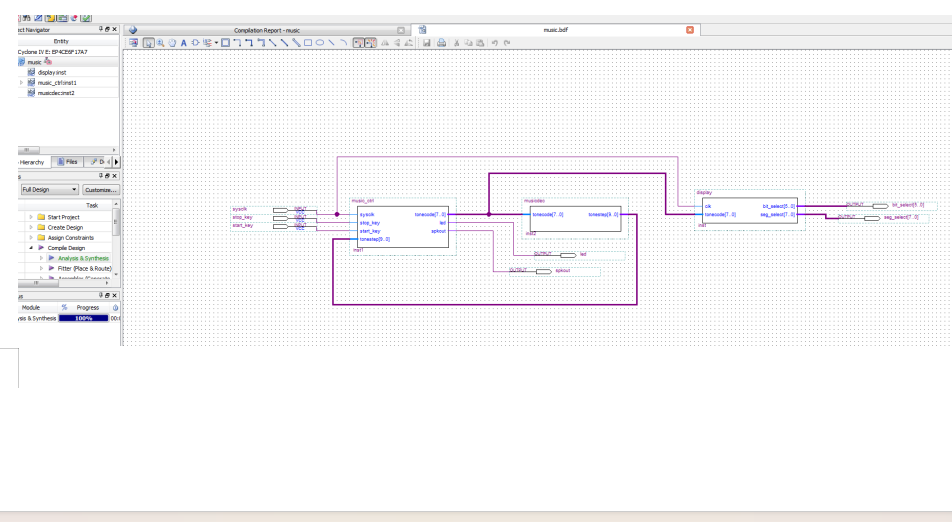Choose the Oval drawing tool

point(320,43)
